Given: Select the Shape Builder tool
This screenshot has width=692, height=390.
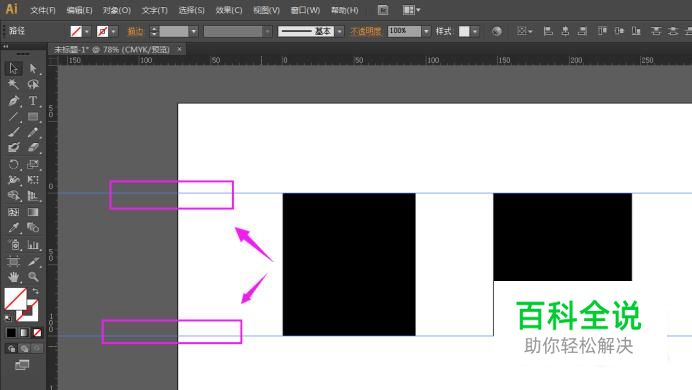Looking at the screenshot, I should 13,195.
